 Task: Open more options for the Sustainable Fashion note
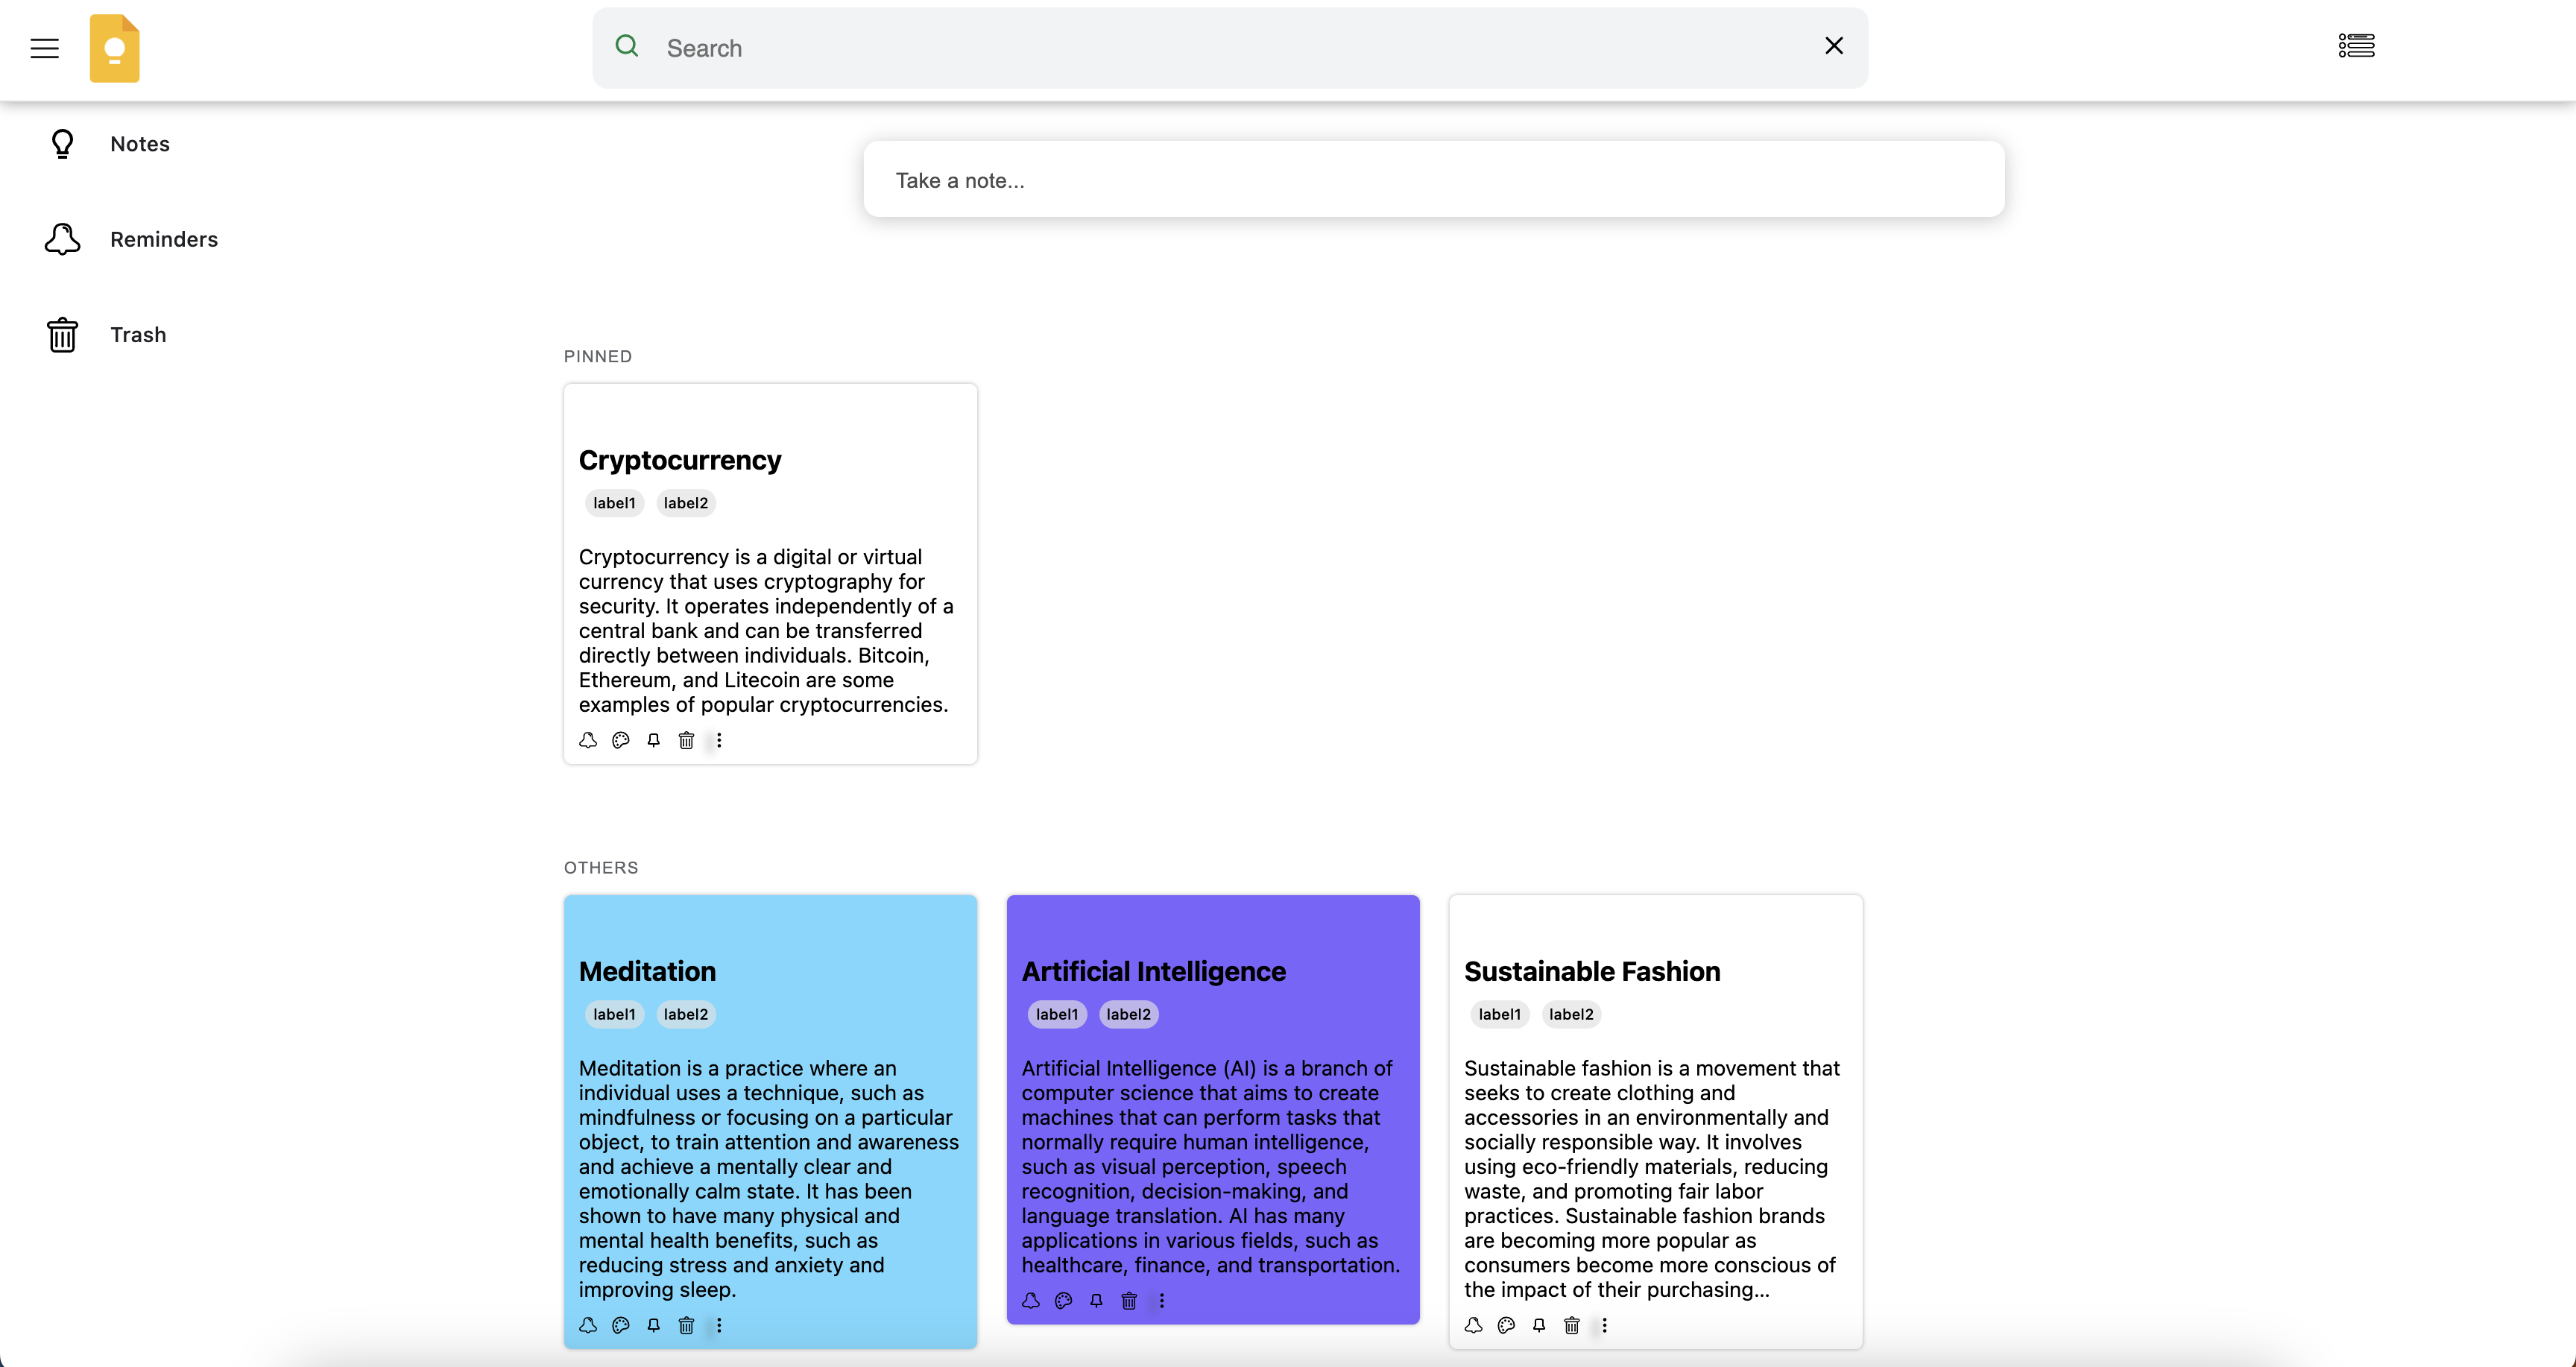1604,1325
